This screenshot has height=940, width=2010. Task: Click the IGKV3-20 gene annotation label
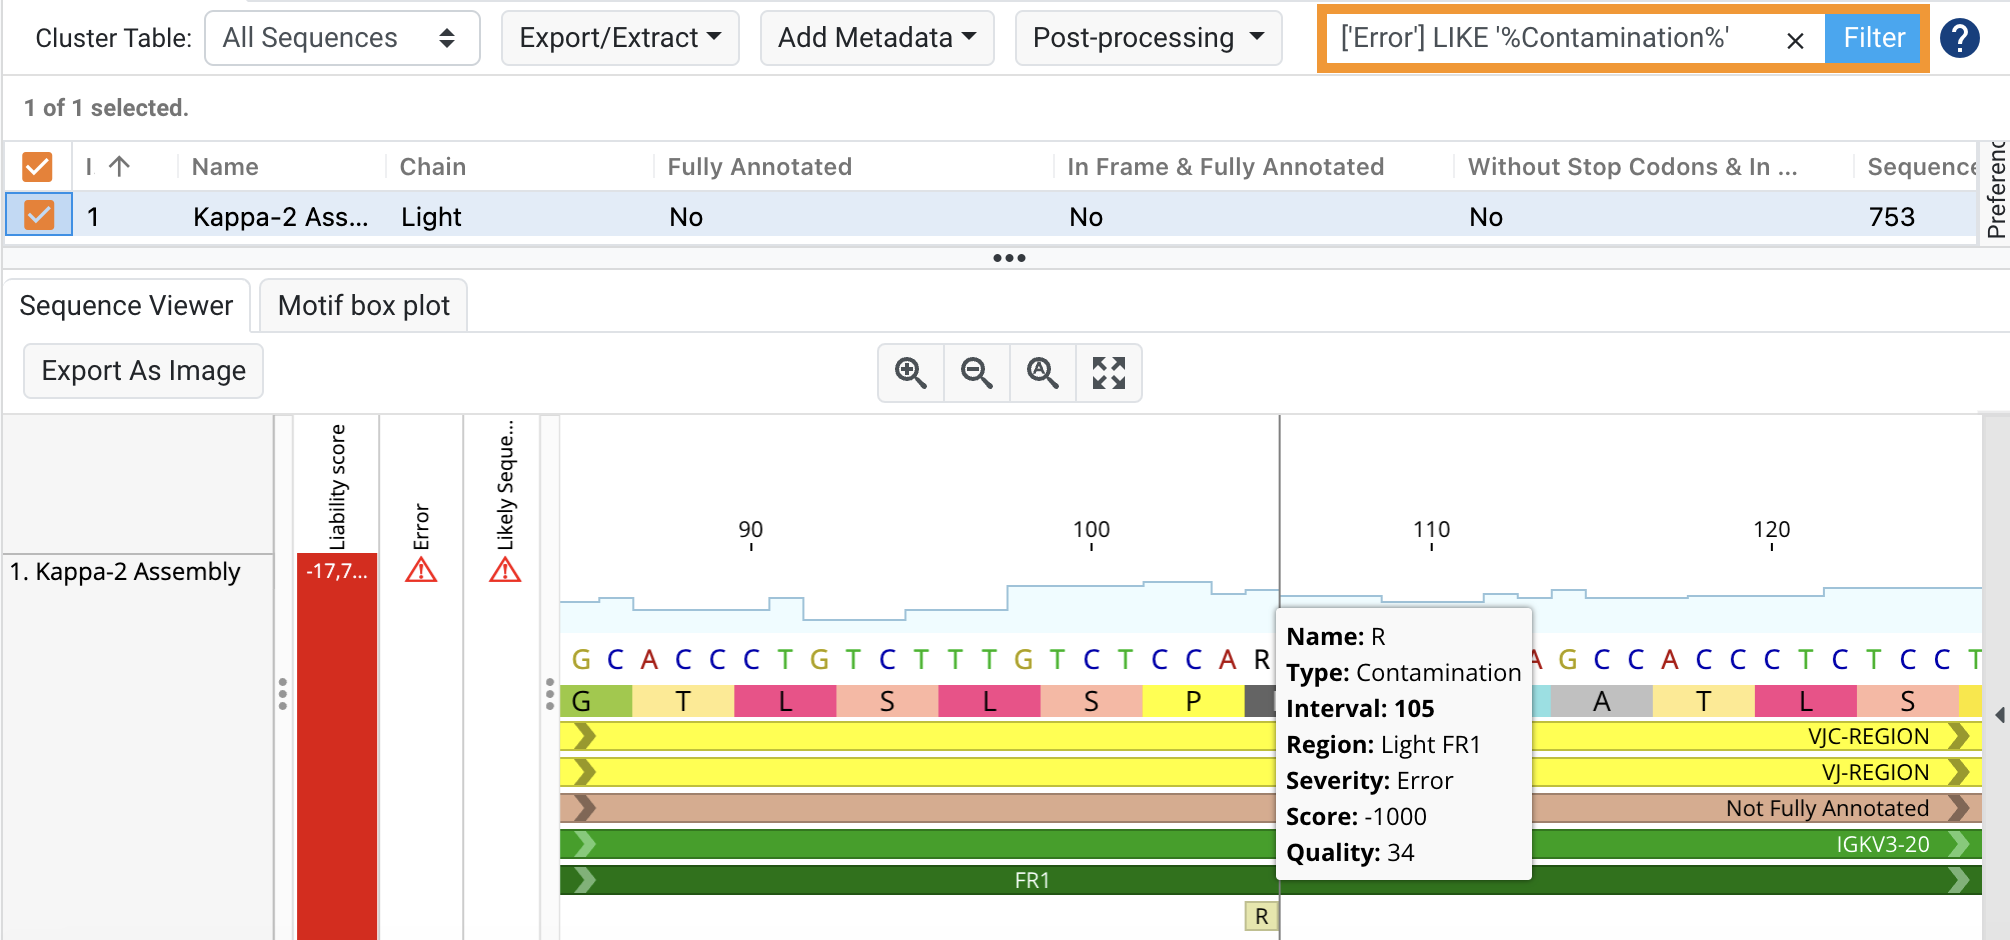tap(1883, 845)
